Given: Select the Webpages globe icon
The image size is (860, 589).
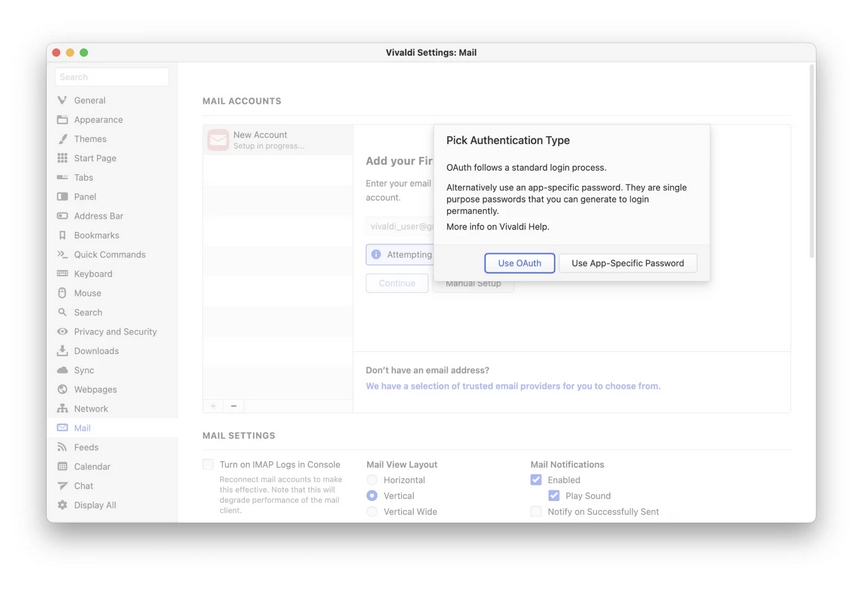Looking at the screenshot, I should pyautogui.click(x=62, y=389).
